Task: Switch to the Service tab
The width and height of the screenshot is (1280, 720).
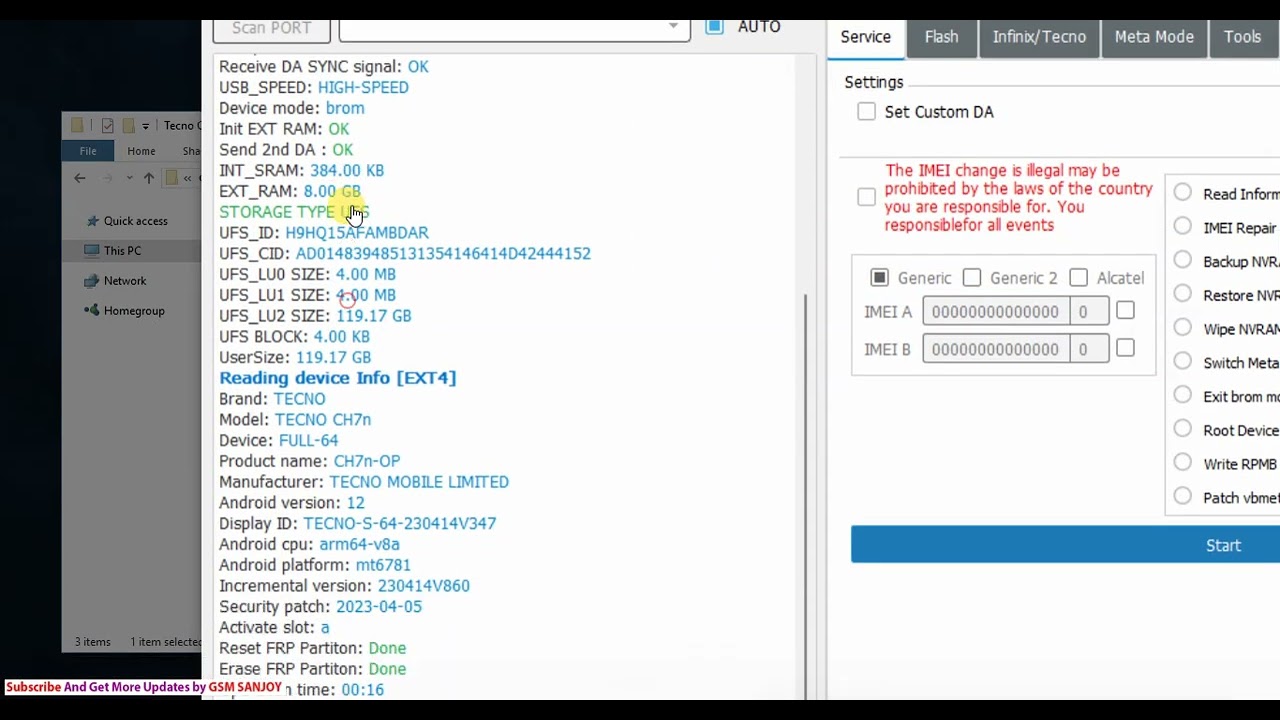Action: coord(866,37)
